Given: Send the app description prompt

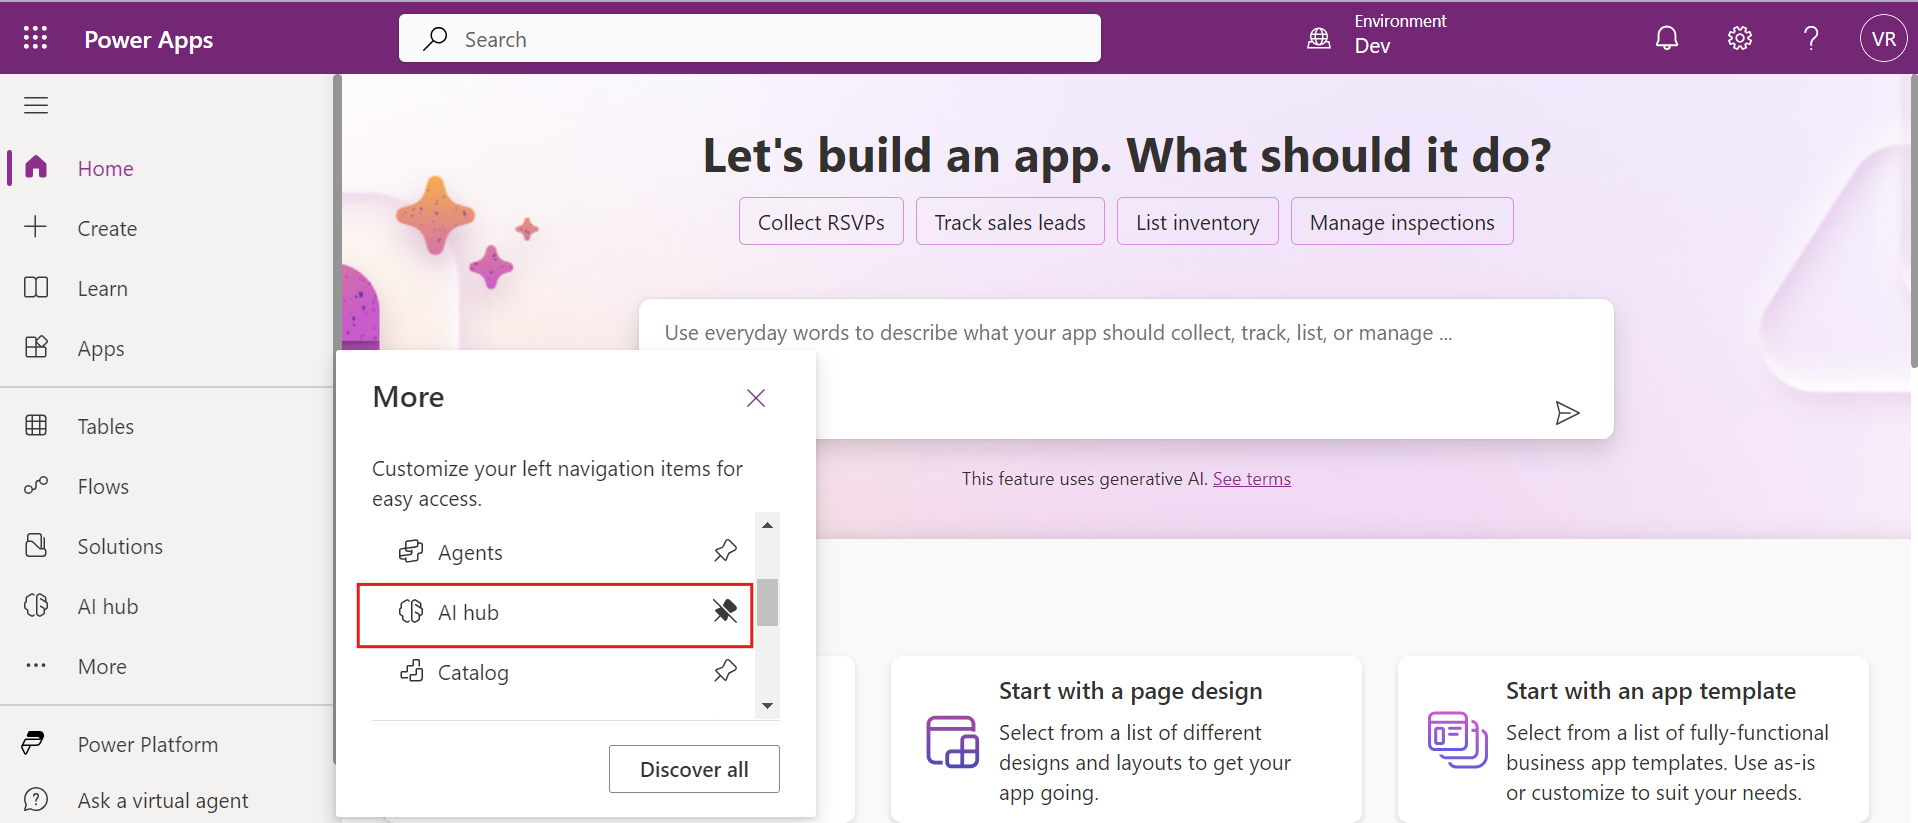Looking at the screenshot, I should (1566, 413).
